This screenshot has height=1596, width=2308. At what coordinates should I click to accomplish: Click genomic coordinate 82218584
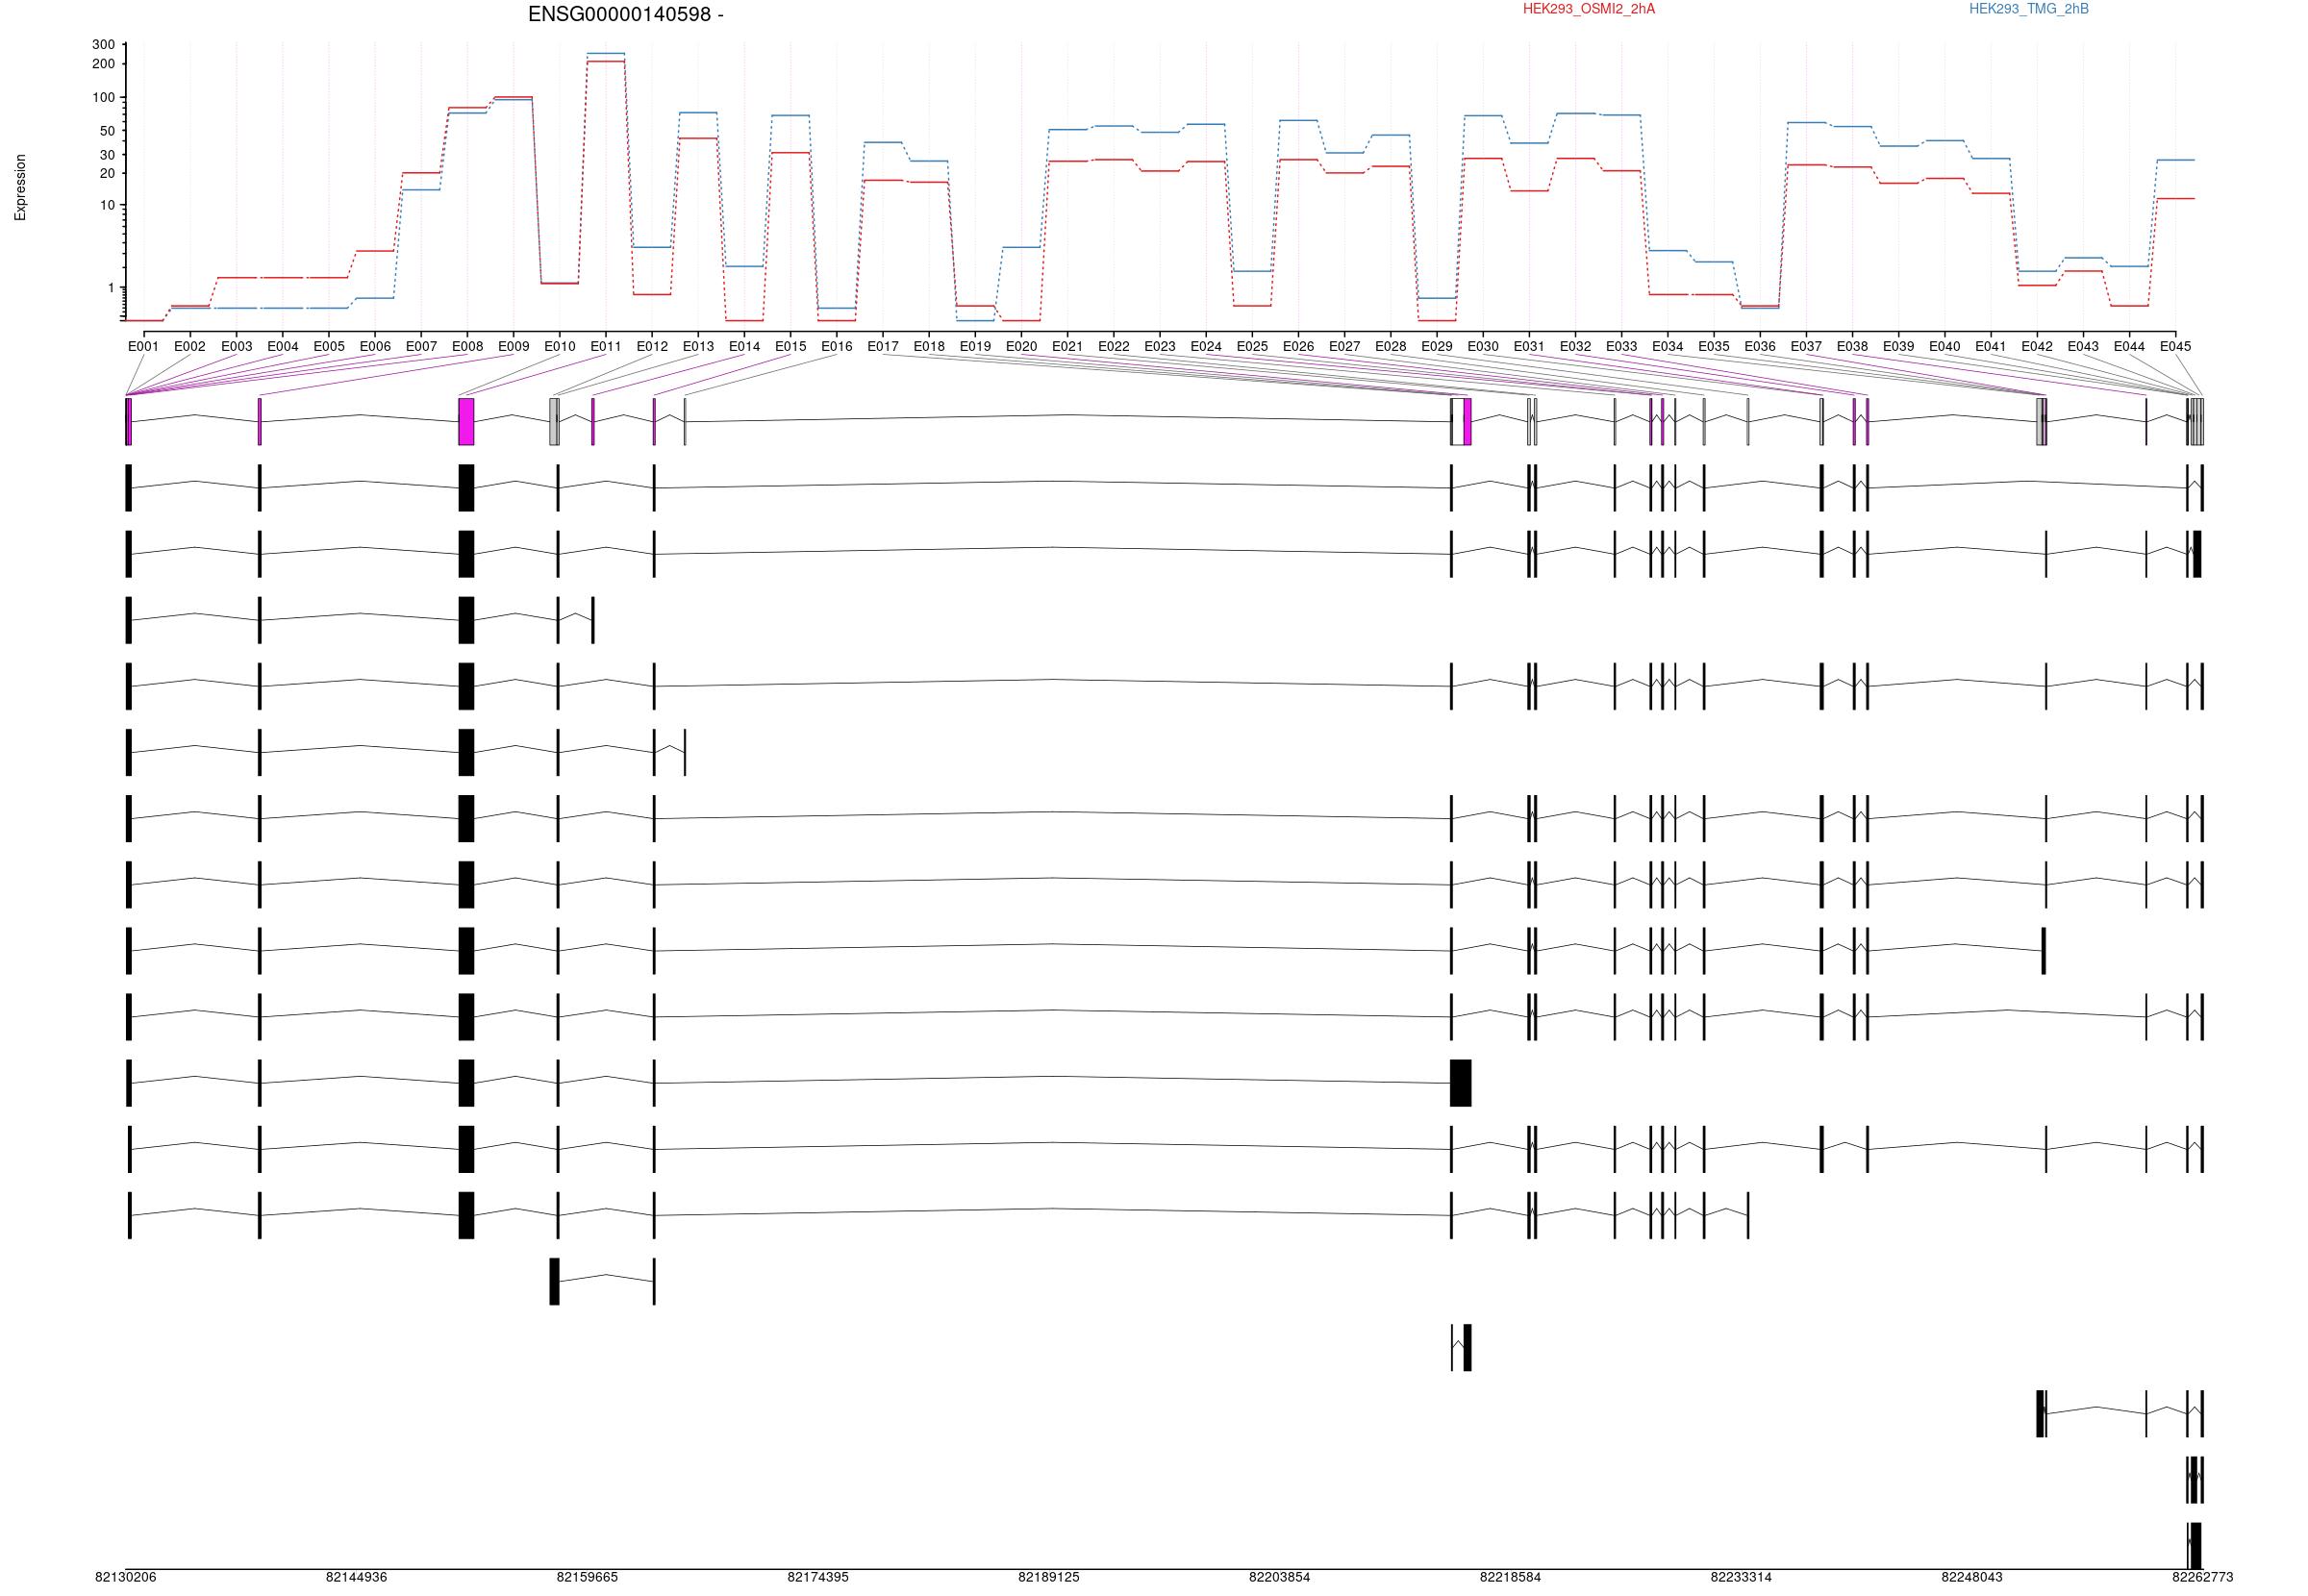point(1510,1577)
